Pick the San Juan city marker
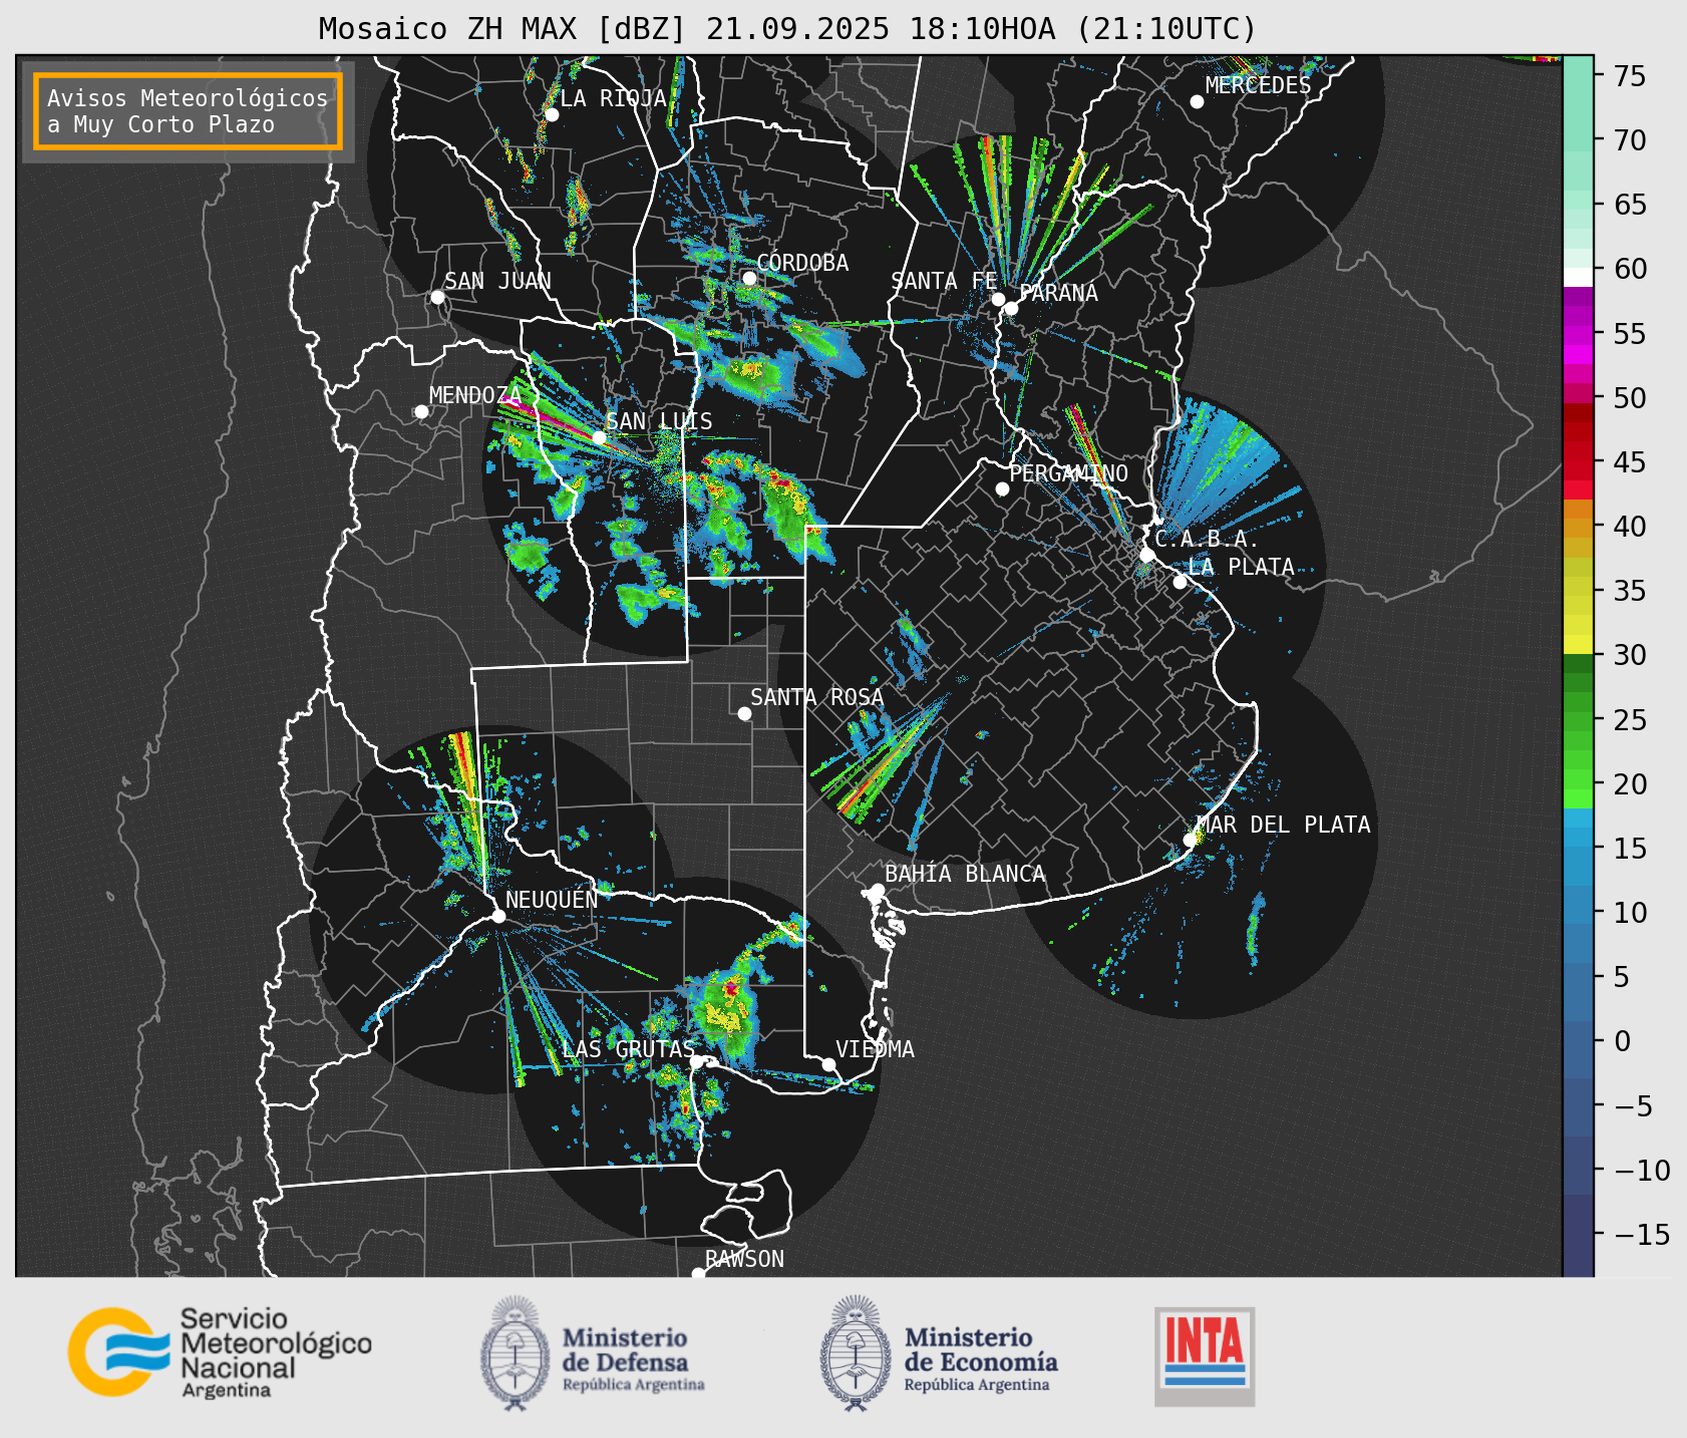This screenshot has height=1438, width=1687. (x=437, y=297)
